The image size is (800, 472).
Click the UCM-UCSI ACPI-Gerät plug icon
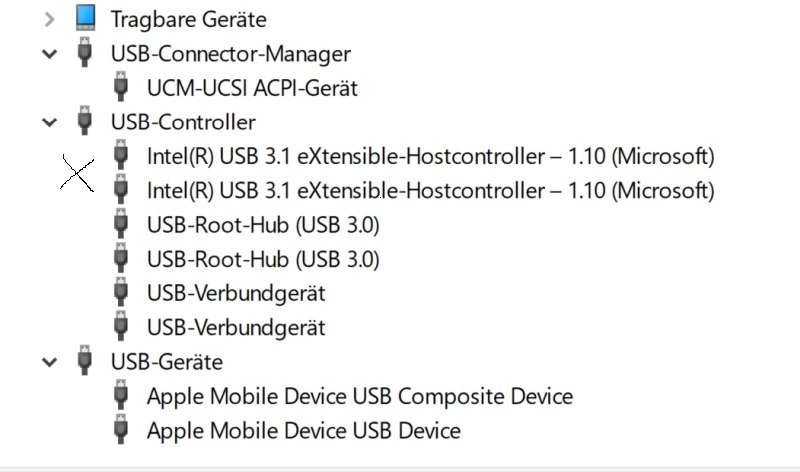pyautogui.click(x=121, y=86)
